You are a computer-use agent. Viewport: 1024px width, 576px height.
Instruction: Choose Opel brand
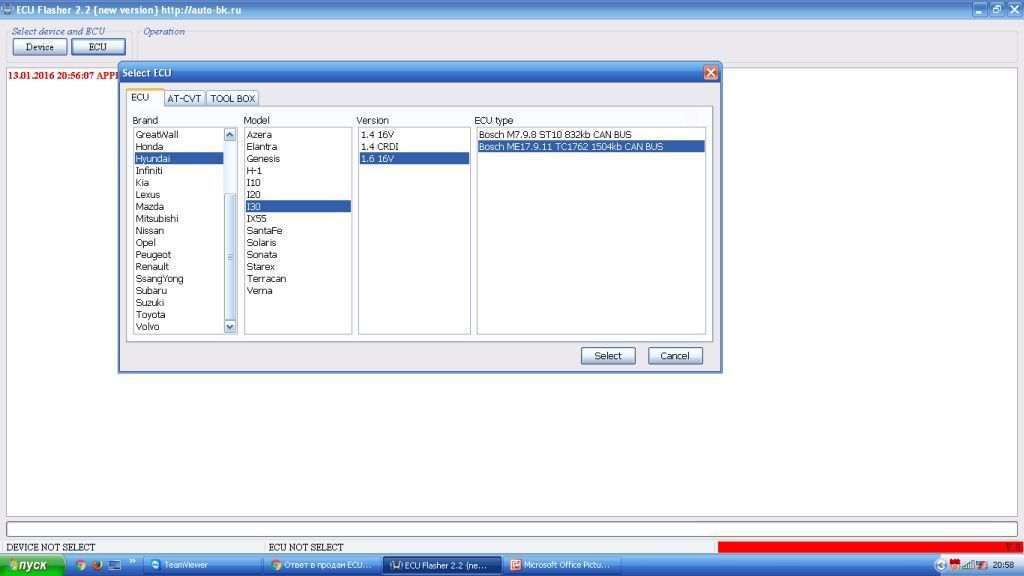click(x=178, y=243)
